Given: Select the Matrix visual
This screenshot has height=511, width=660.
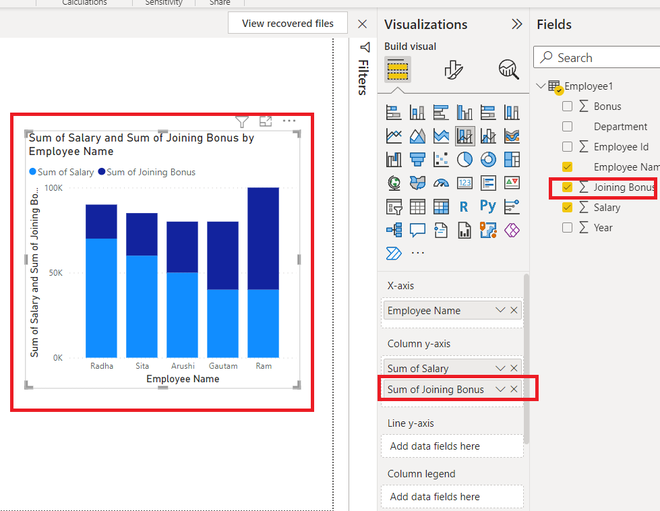Looking at the screenshot, I should click(x=441, y=207).
